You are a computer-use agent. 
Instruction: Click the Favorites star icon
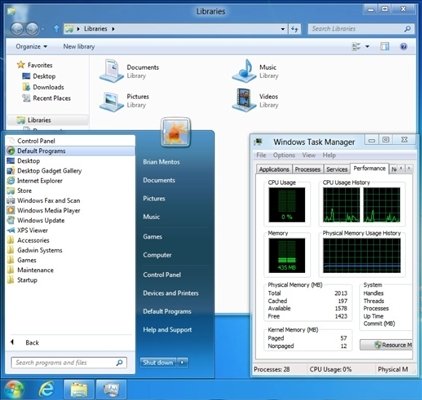[x=21, y=65]
